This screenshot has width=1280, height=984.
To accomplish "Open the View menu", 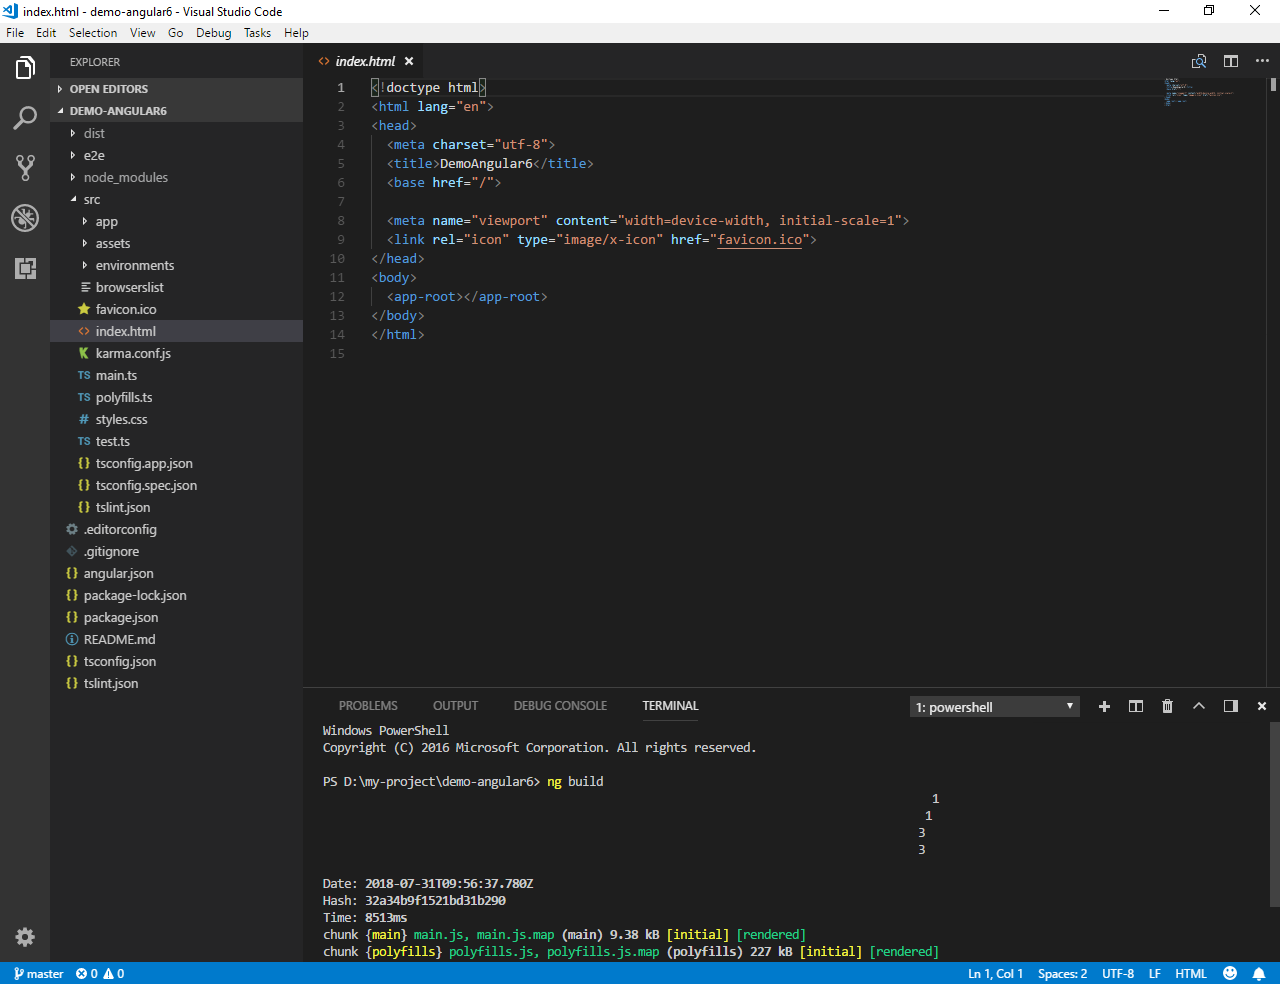I will 143,33.
